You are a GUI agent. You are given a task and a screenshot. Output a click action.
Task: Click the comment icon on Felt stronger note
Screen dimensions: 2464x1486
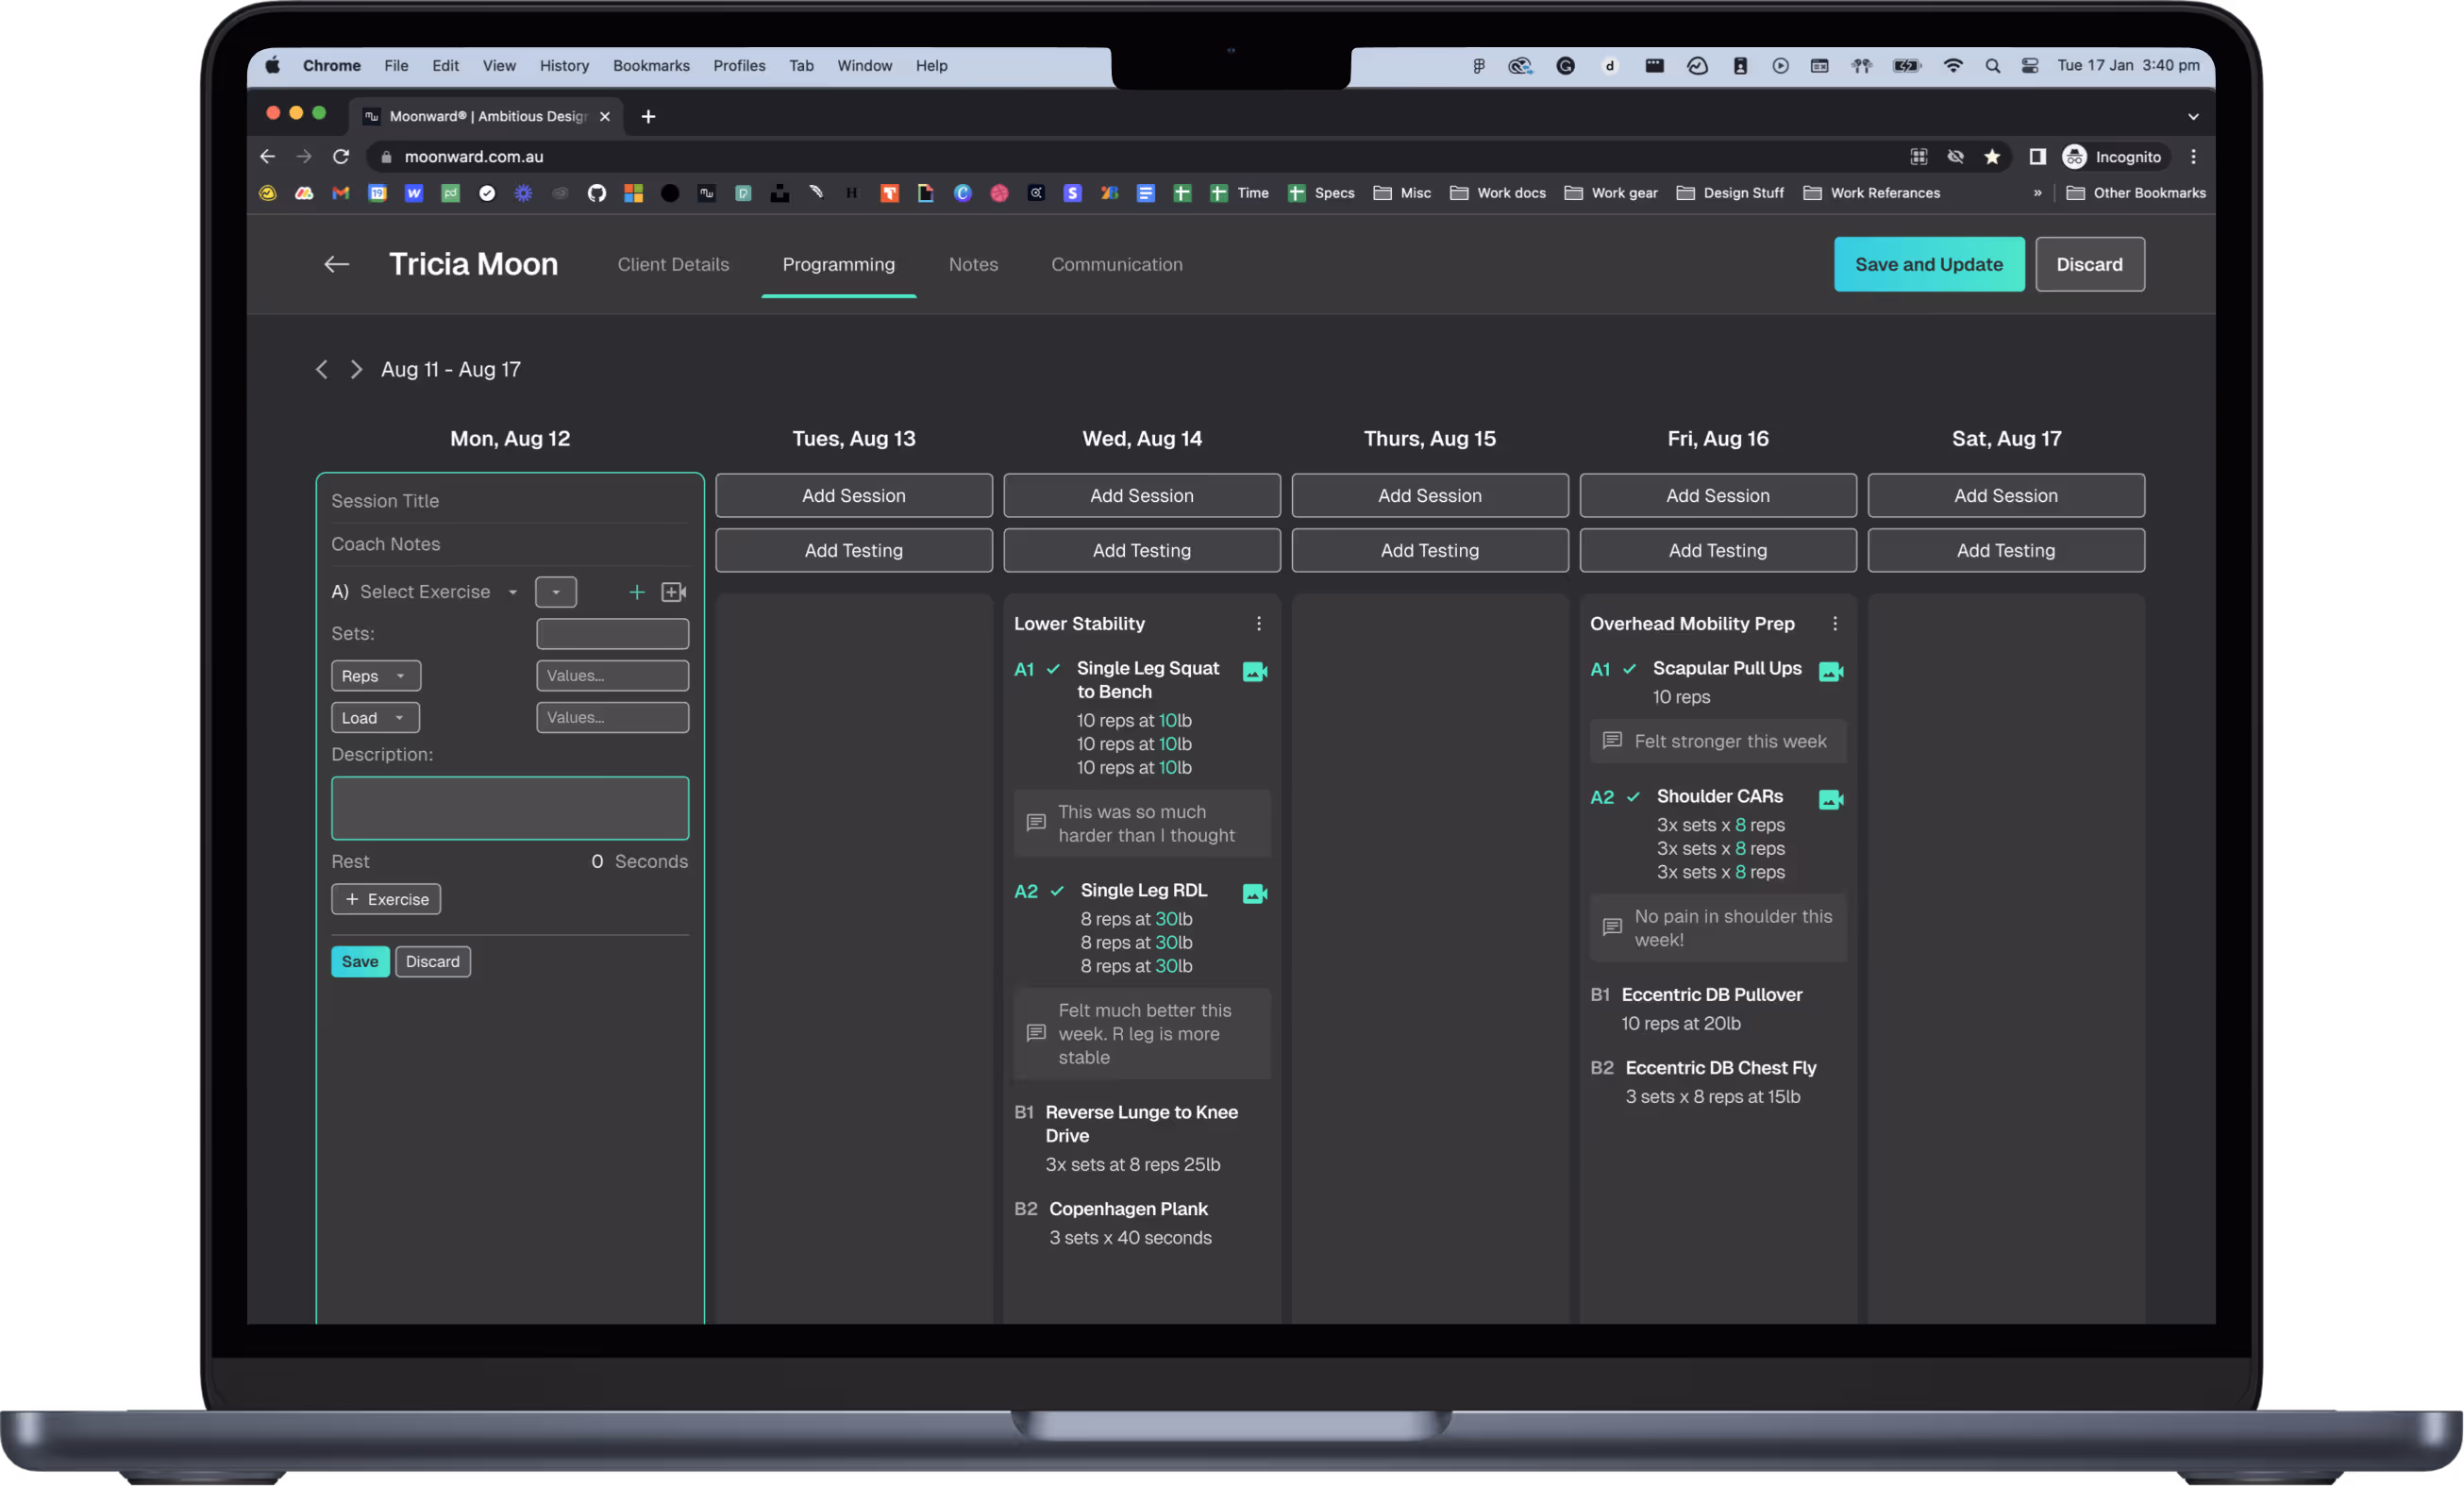coord(1611,741)
